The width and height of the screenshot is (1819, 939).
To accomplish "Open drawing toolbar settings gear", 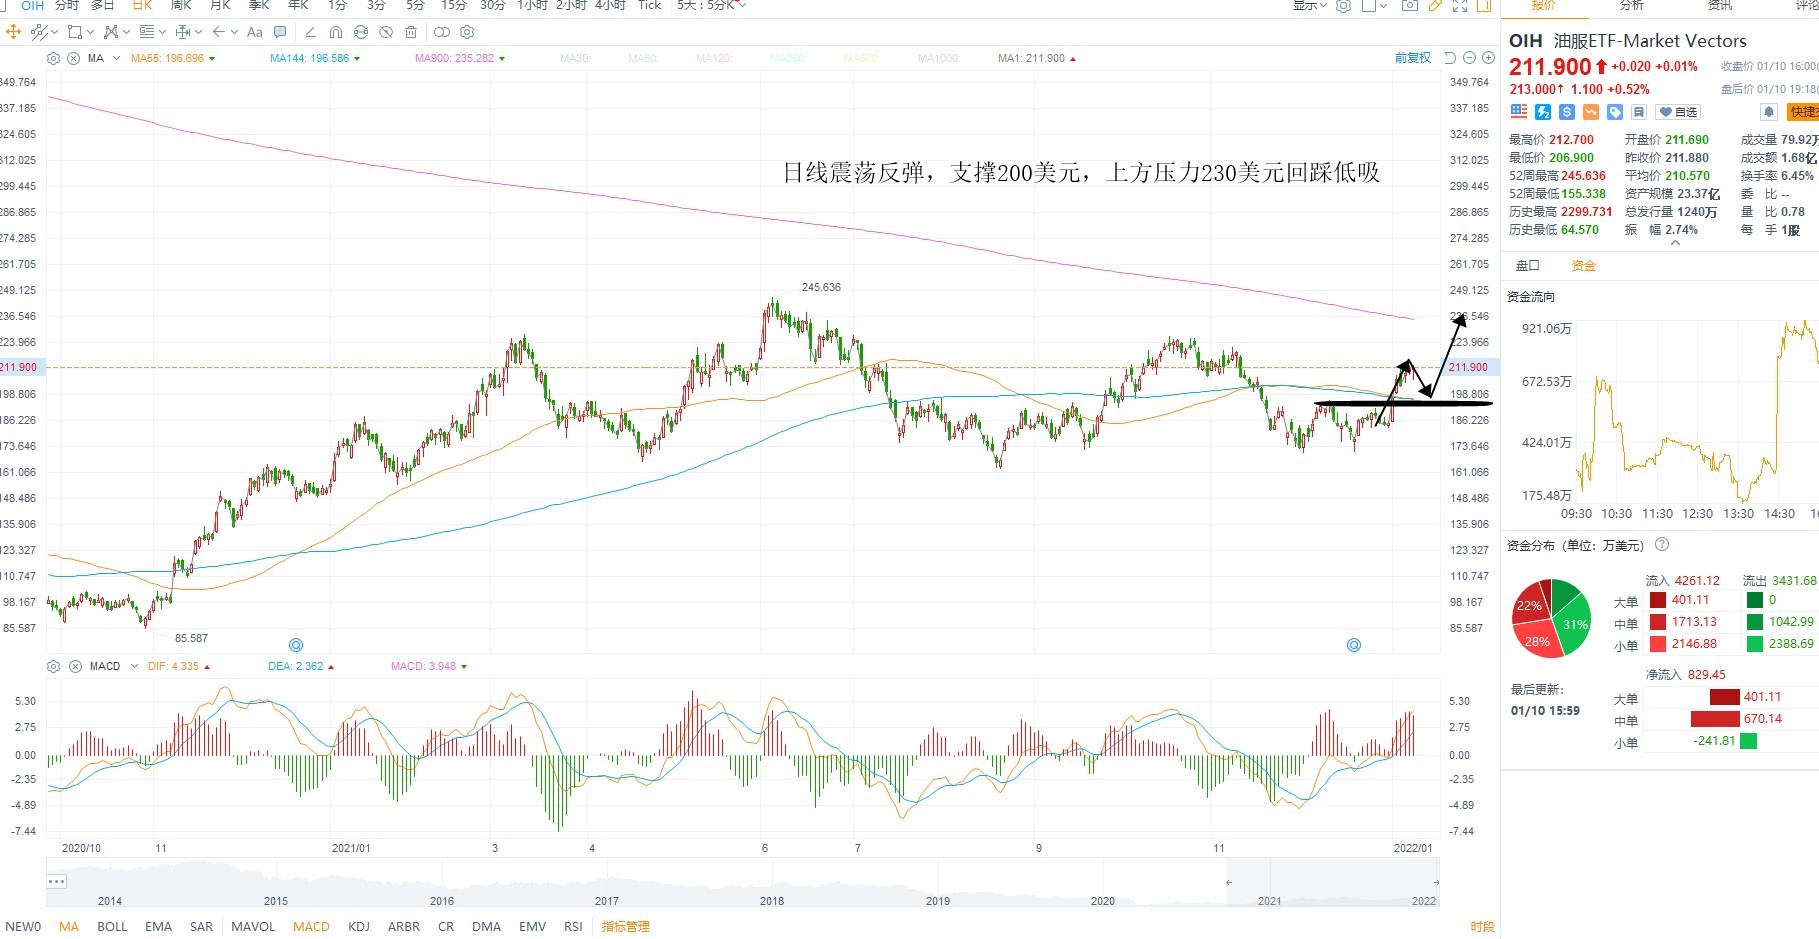I will point(467,32).
